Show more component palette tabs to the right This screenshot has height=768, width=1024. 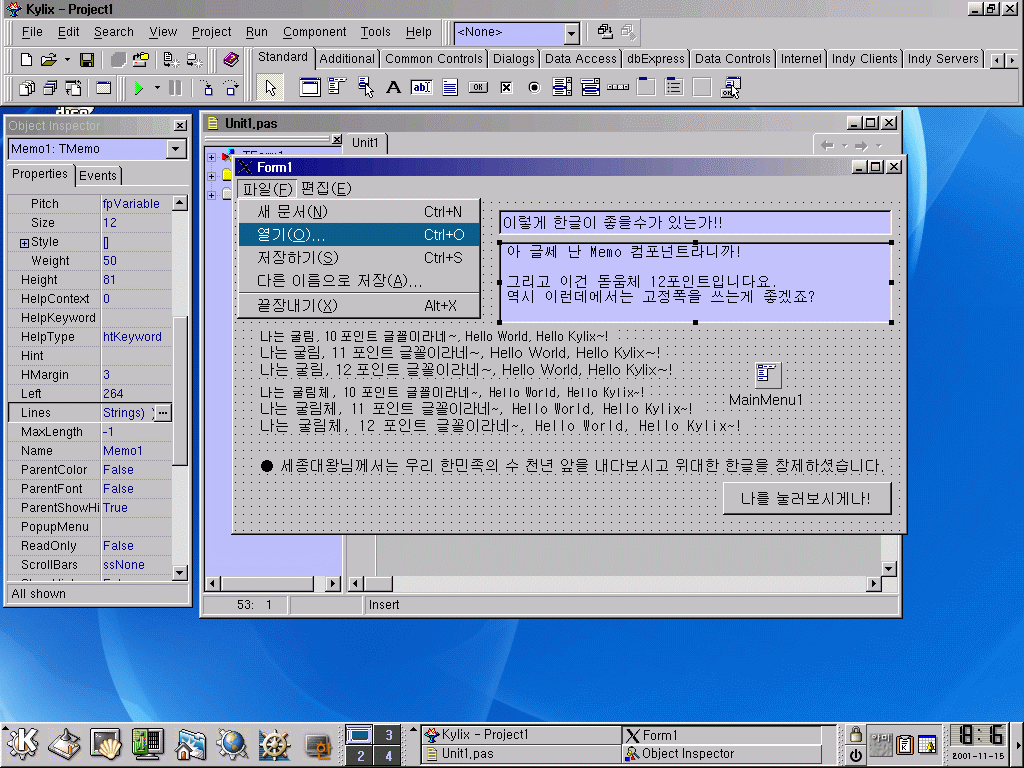pos(1012,60)
